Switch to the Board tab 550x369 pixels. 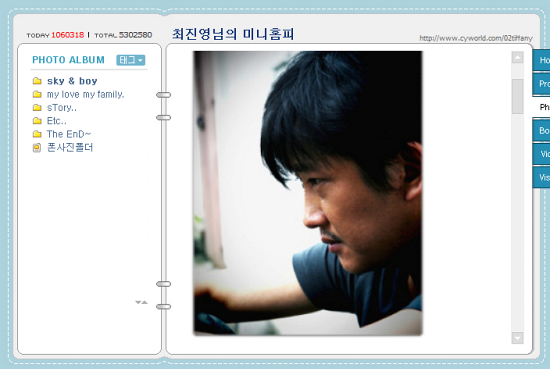point(541,130)
